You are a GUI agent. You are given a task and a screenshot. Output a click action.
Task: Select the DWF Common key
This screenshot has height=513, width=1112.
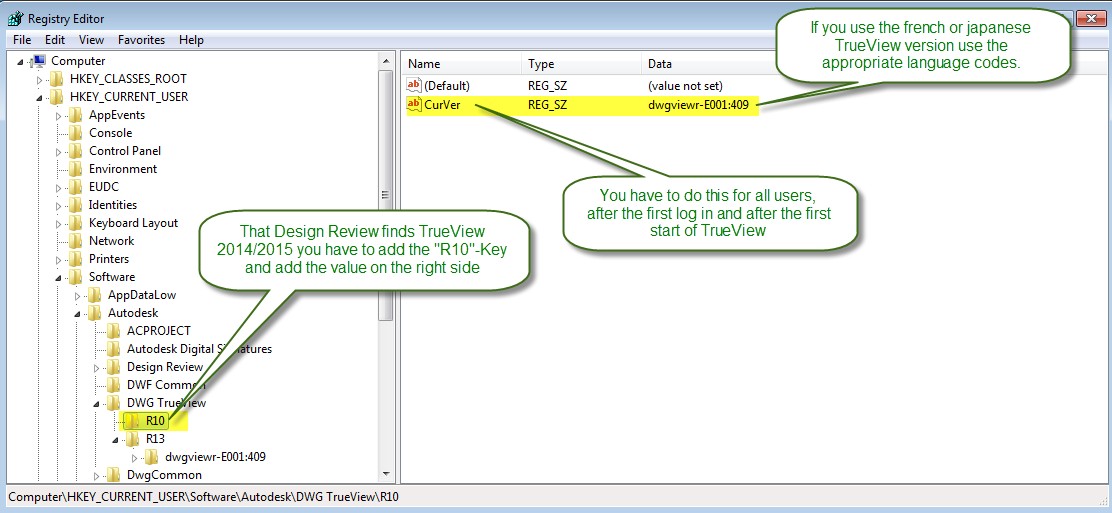[167, 385]
